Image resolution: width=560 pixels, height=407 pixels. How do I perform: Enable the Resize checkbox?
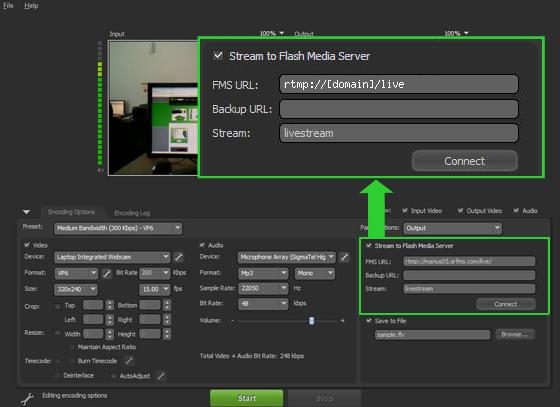[57, 333]
